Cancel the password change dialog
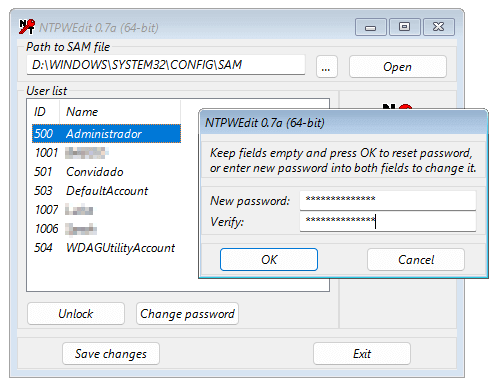The height and width of the screenshot is (390, 498). [416, 259]
